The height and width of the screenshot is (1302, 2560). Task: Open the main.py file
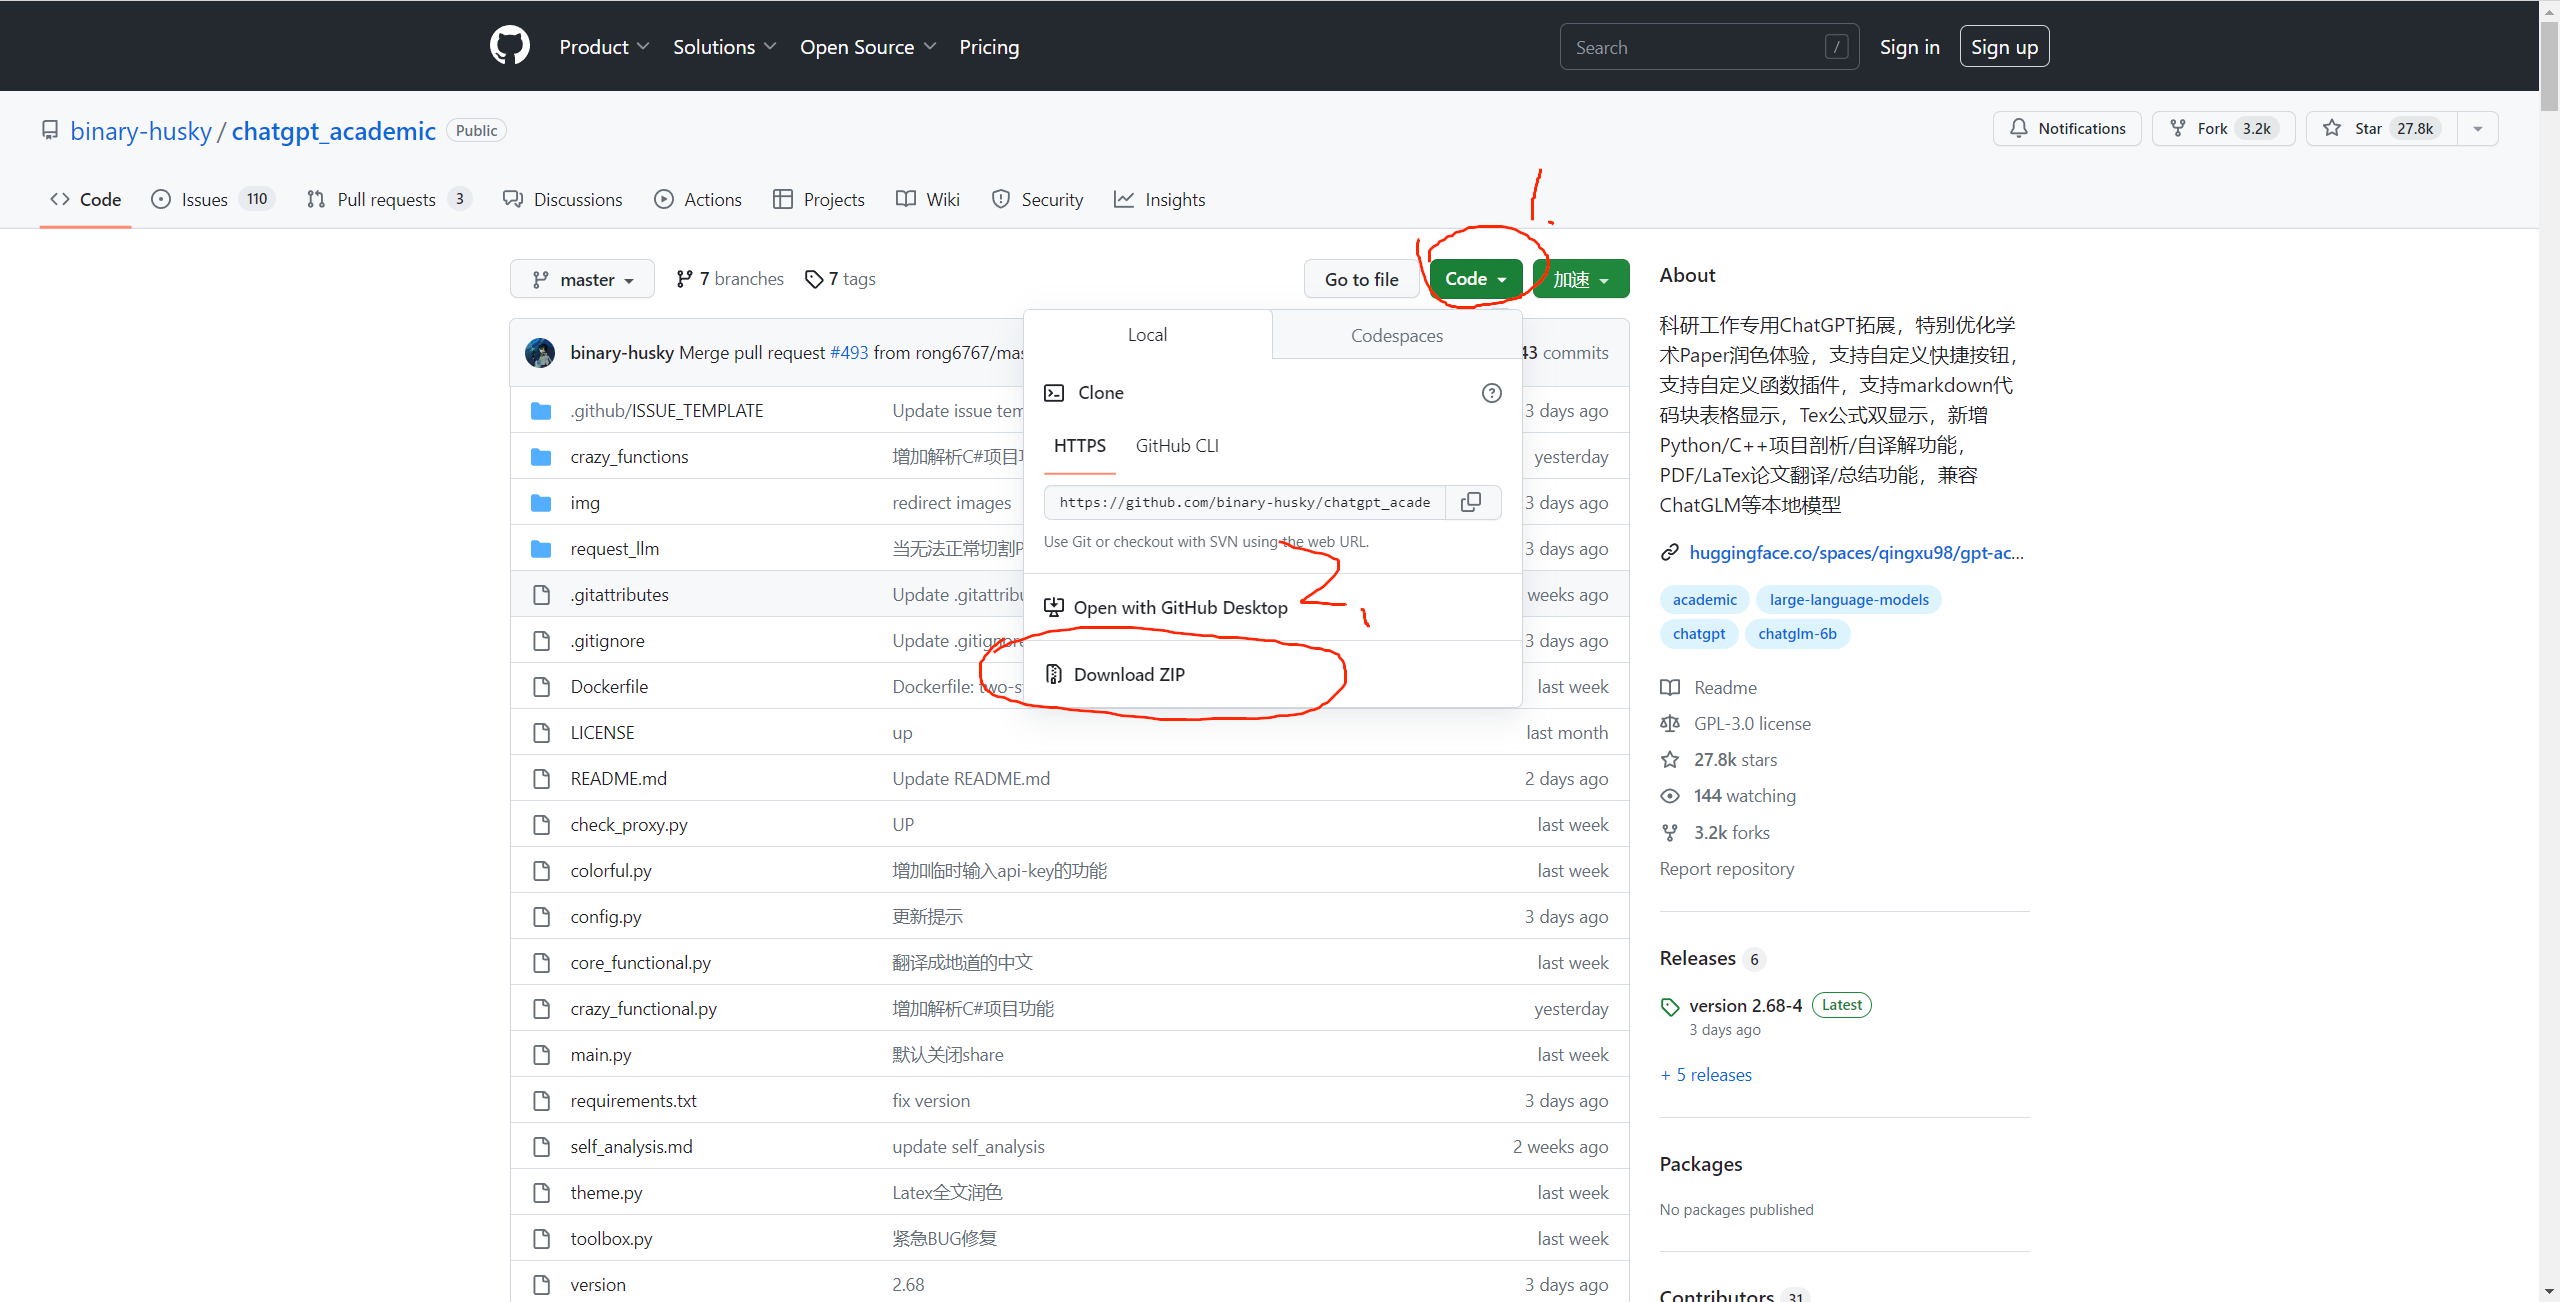(x=601, y=1055)
